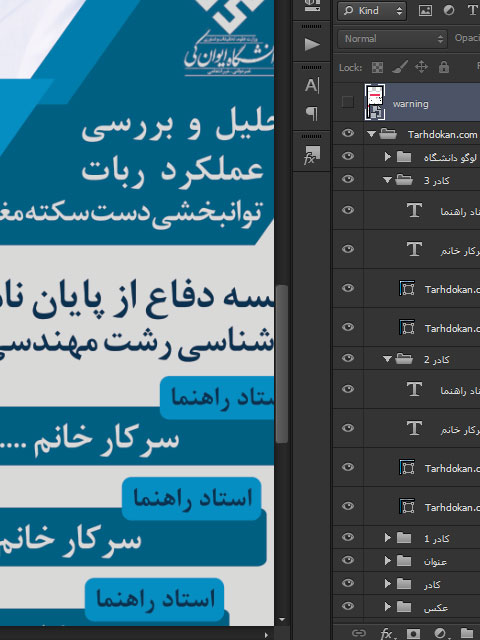
Task: Select the Tarhdokan.com group name
Action: [442, 134]
